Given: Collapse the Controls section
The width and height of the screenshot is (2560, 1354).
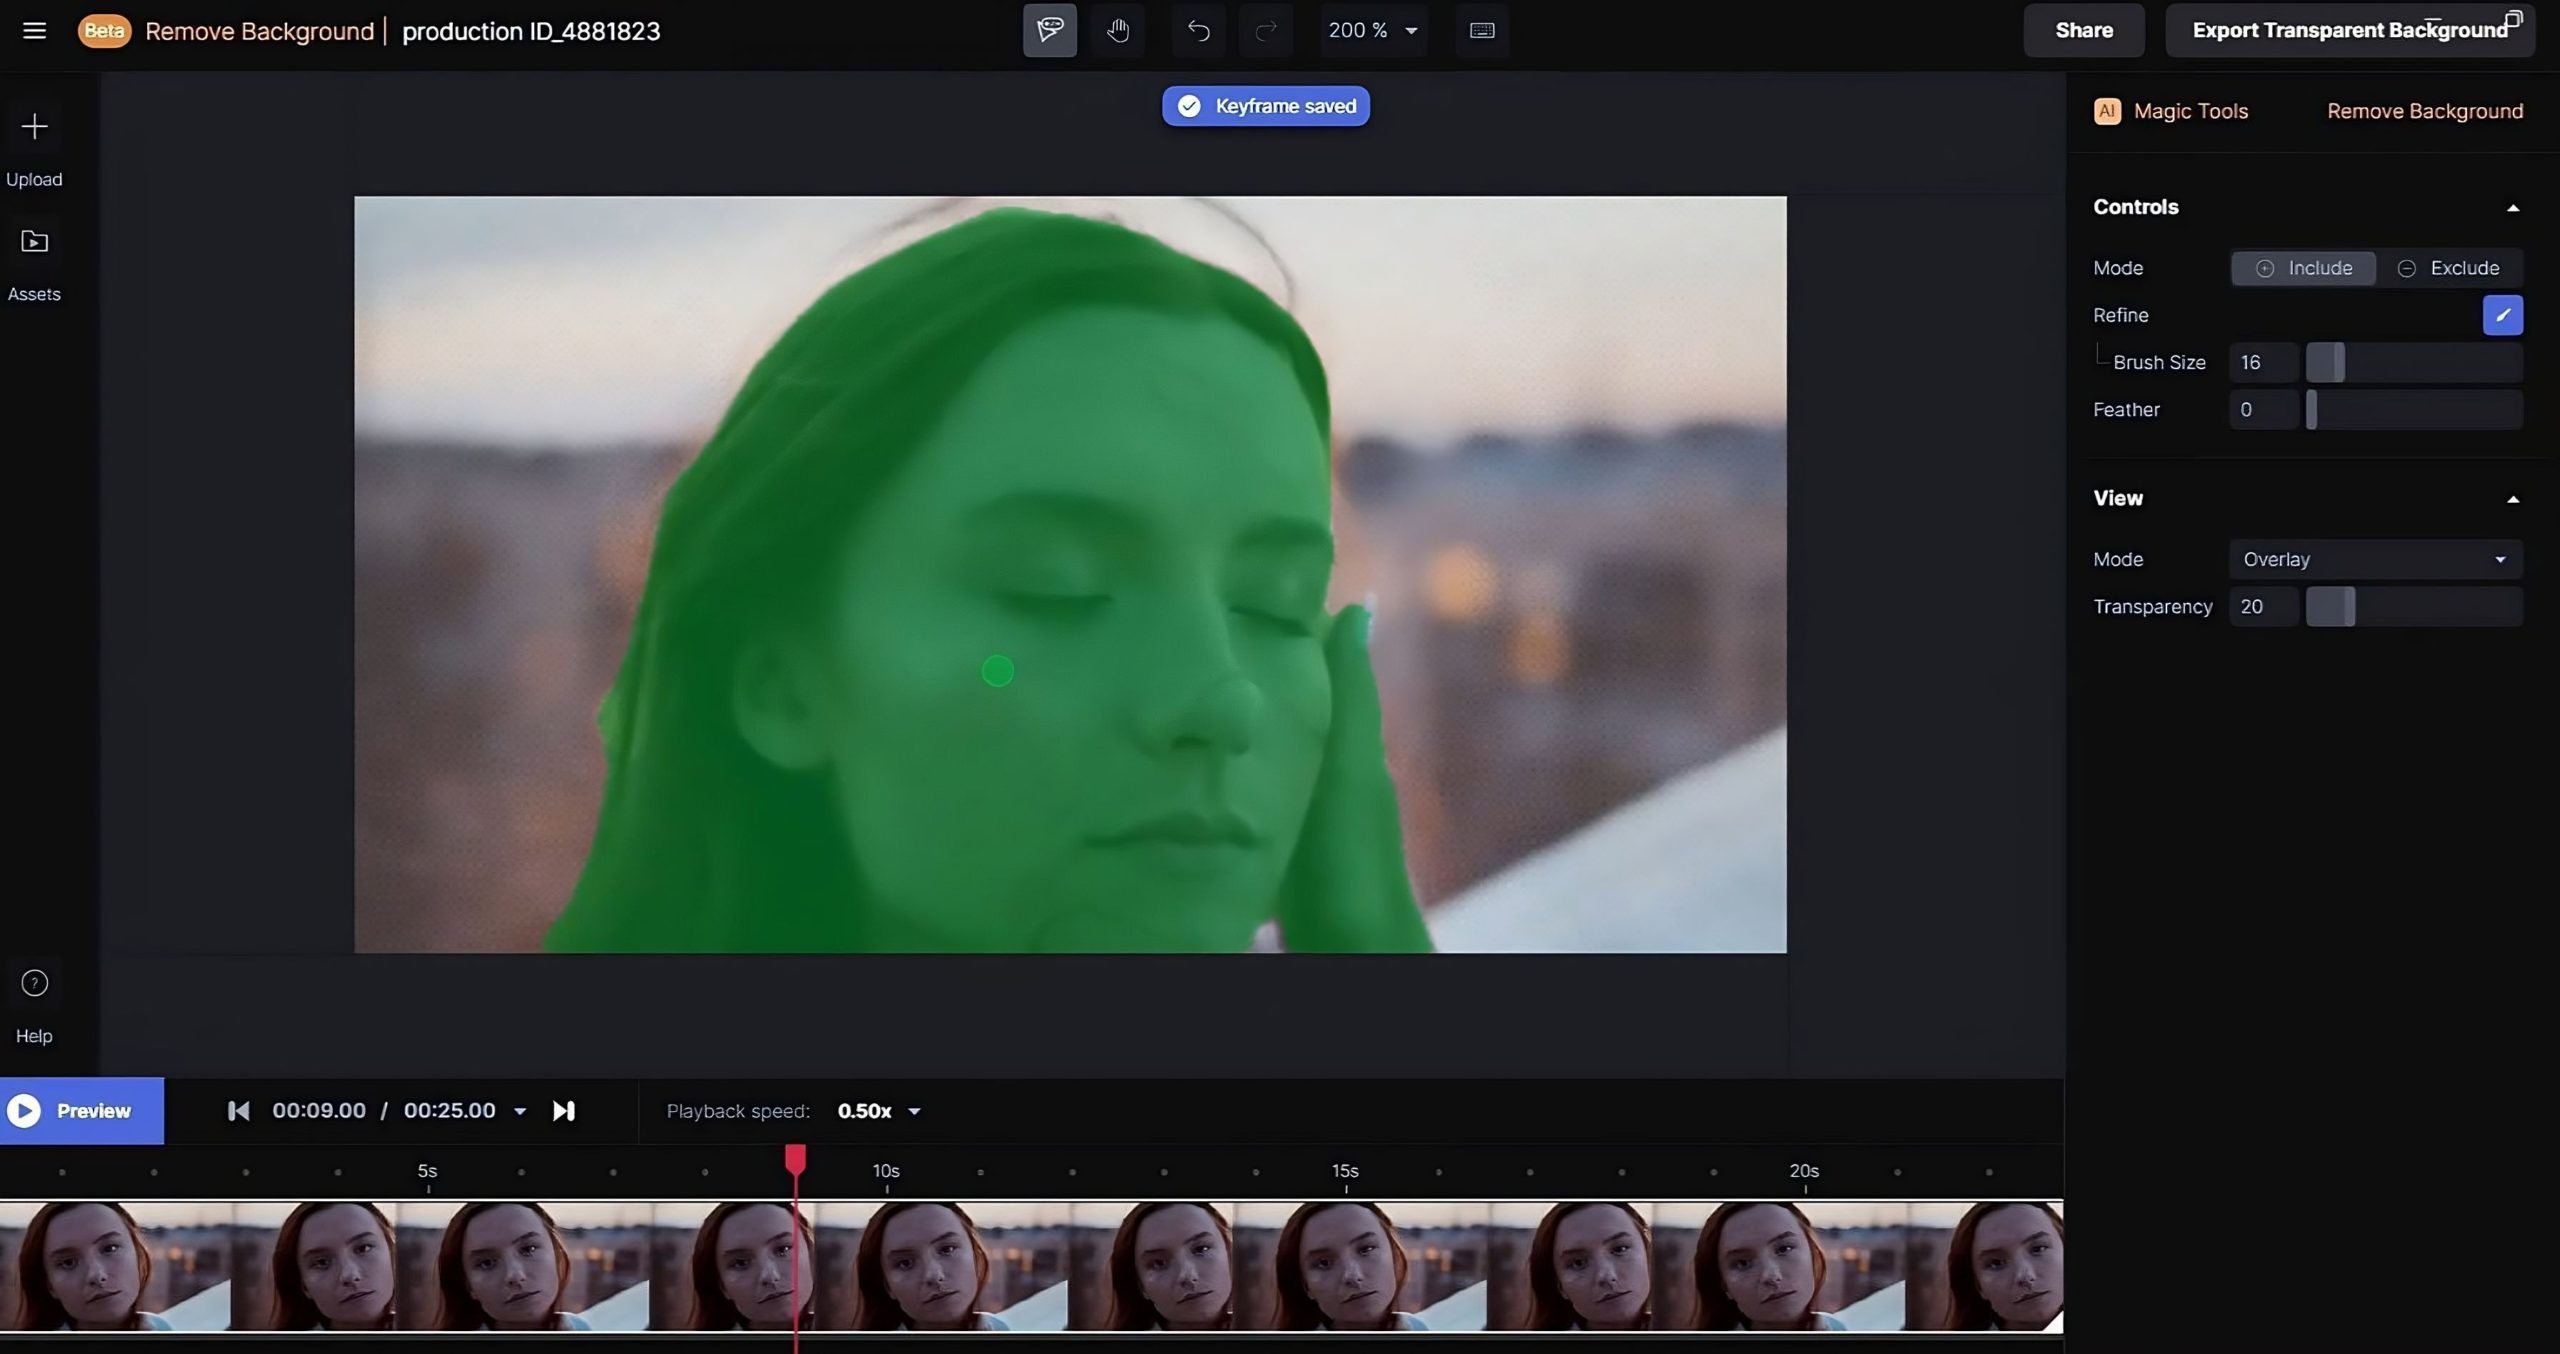Looking at the screenshot, I should [x=2512, y=208].
